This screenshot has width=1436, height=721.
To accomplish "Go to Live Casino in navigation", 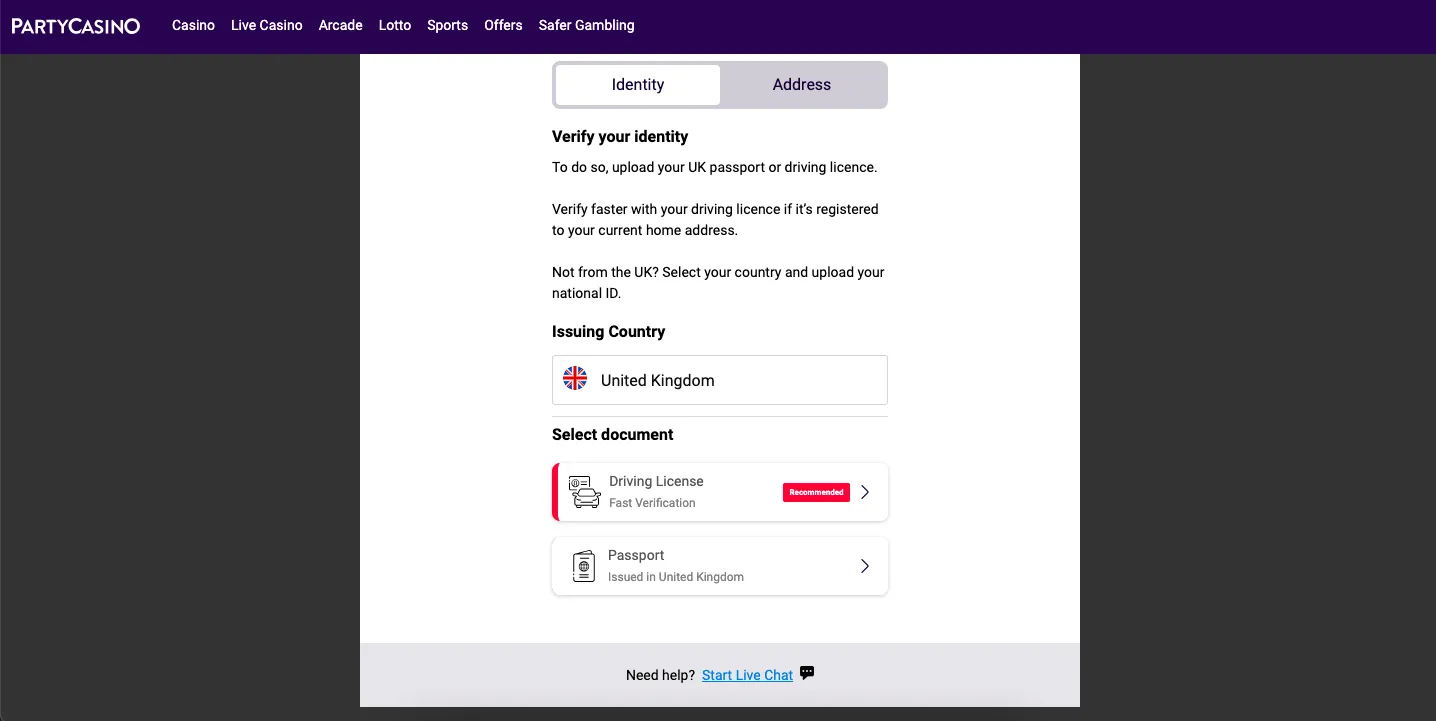I will (266, 25).
